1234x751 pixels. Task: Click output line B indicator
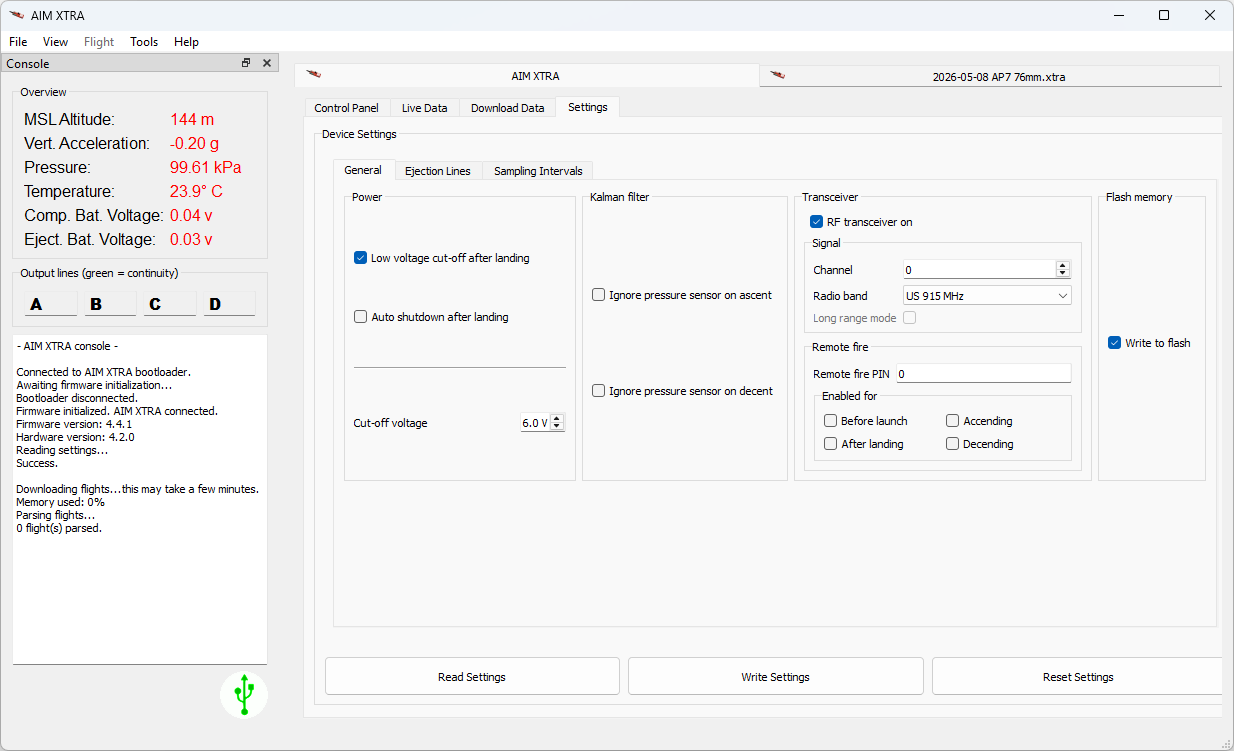110,304
